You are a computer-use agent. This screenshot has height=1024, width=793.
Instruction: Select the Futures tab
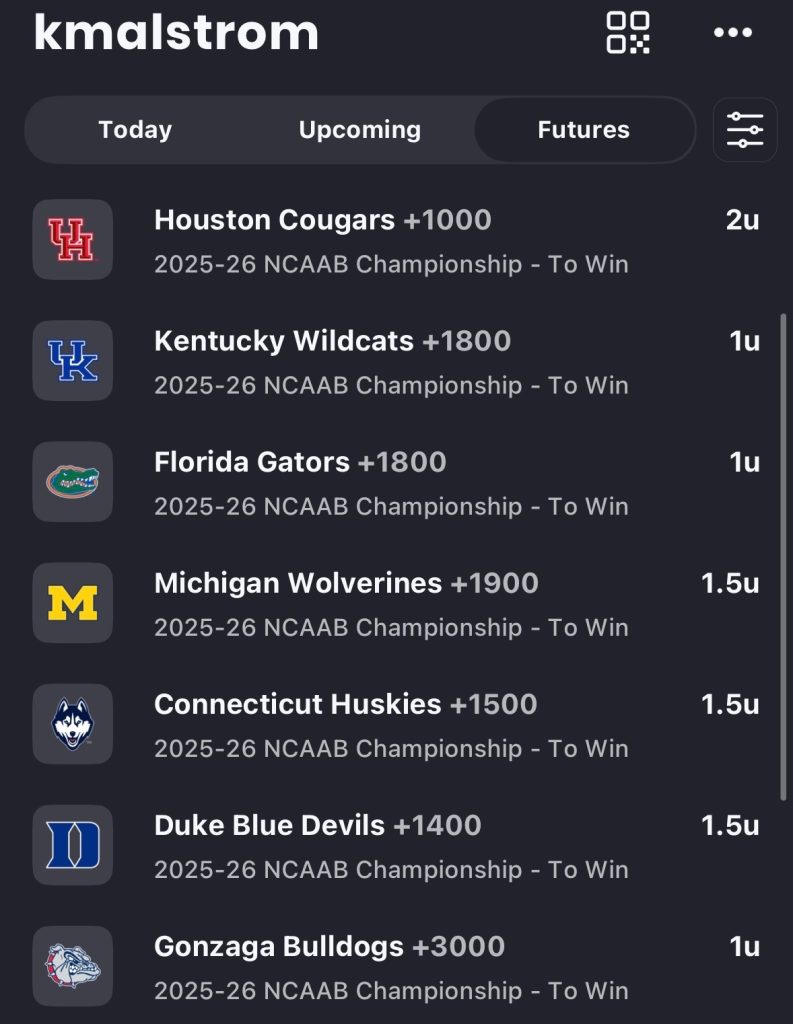(x=583, y=130)
